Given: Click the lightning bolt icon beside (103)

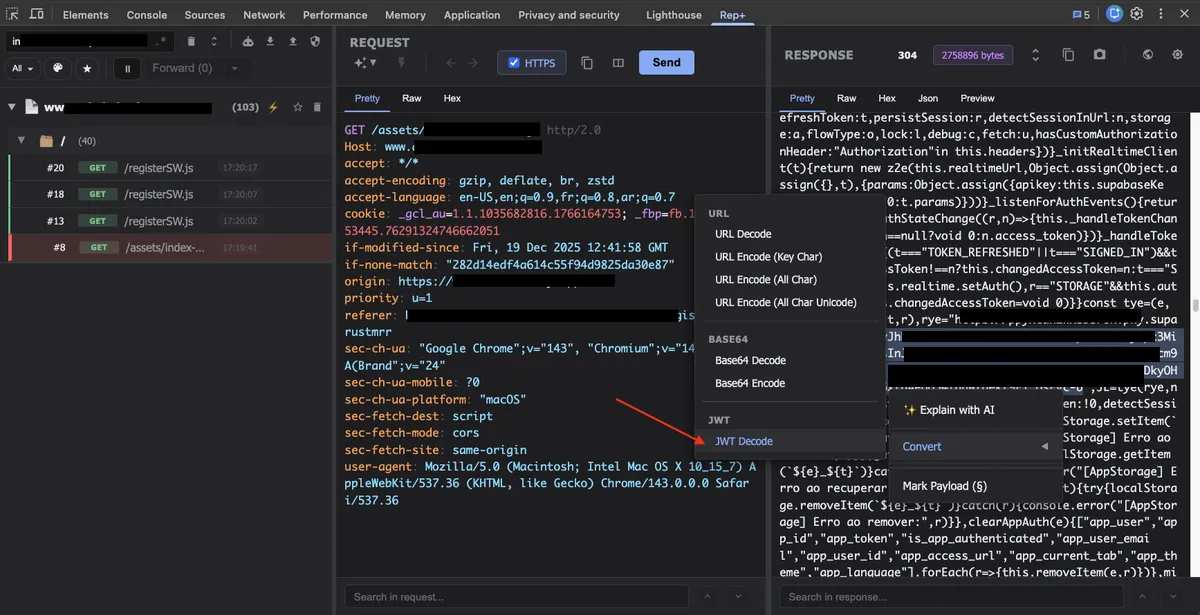Looking at the screenshot, I should [x=273, y=107].
